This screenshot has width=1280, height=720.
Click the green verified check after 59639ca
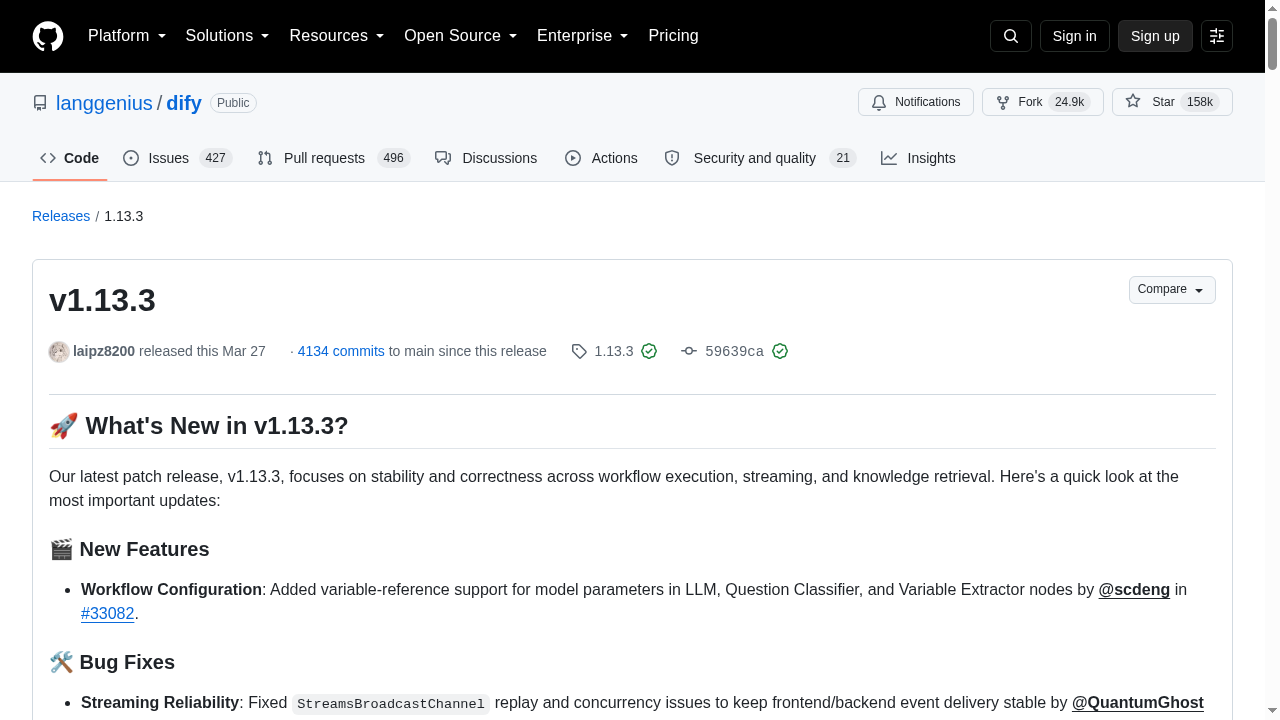click(x=780, y=351)
